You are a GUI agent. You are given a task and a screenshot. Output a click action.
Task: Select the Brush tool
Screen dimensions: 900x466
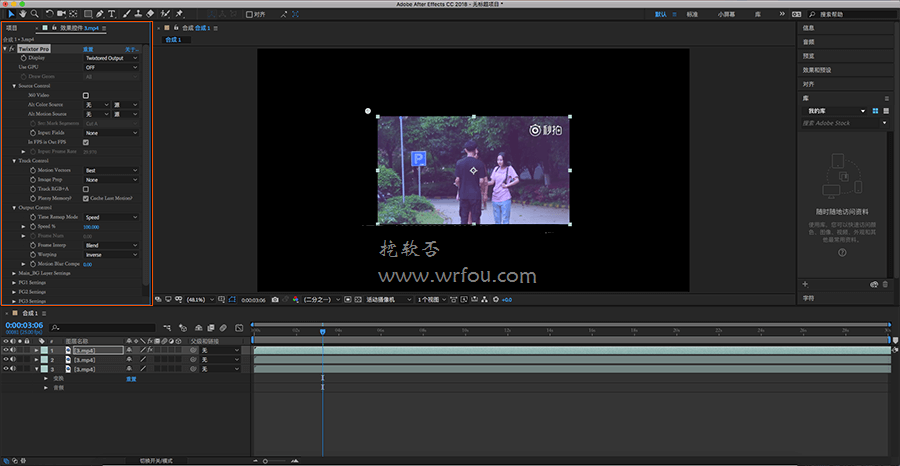coord(127,14)
